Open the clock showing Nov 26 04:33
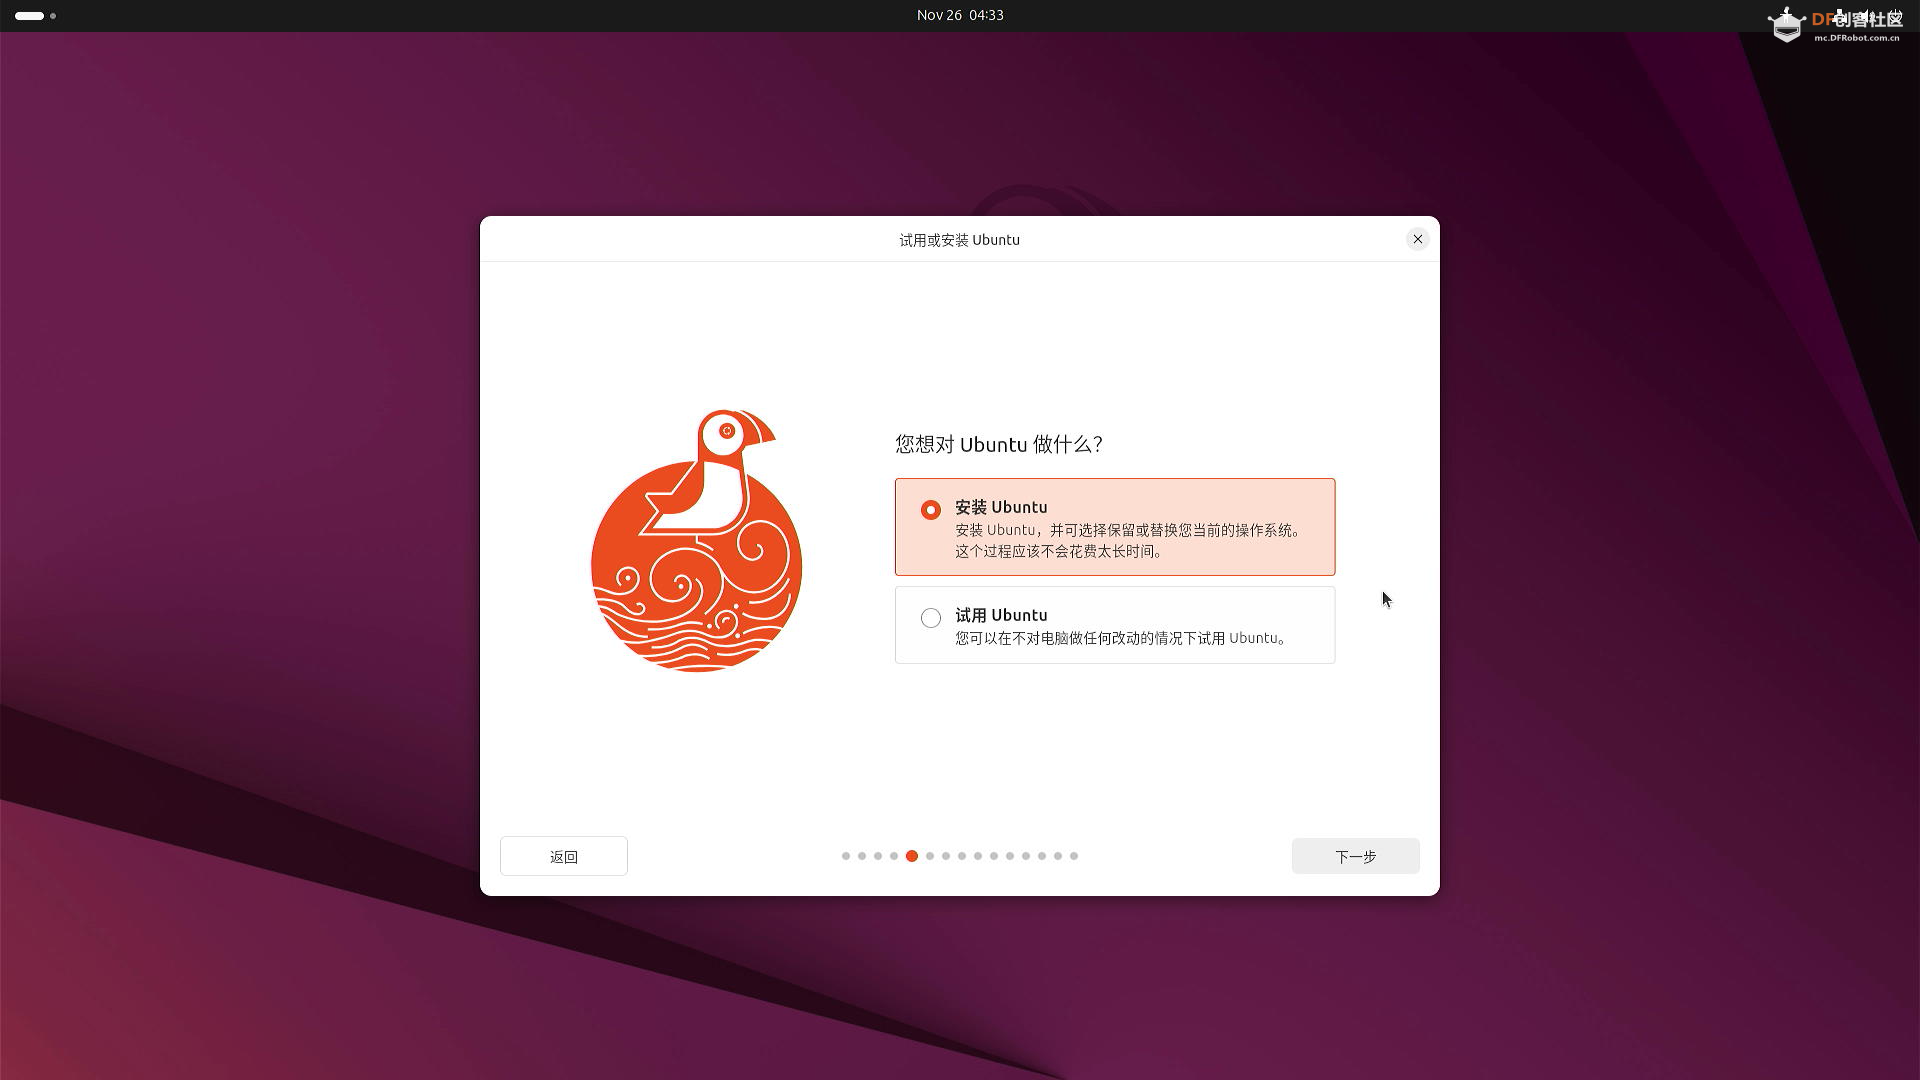 [x=959, y=15]
